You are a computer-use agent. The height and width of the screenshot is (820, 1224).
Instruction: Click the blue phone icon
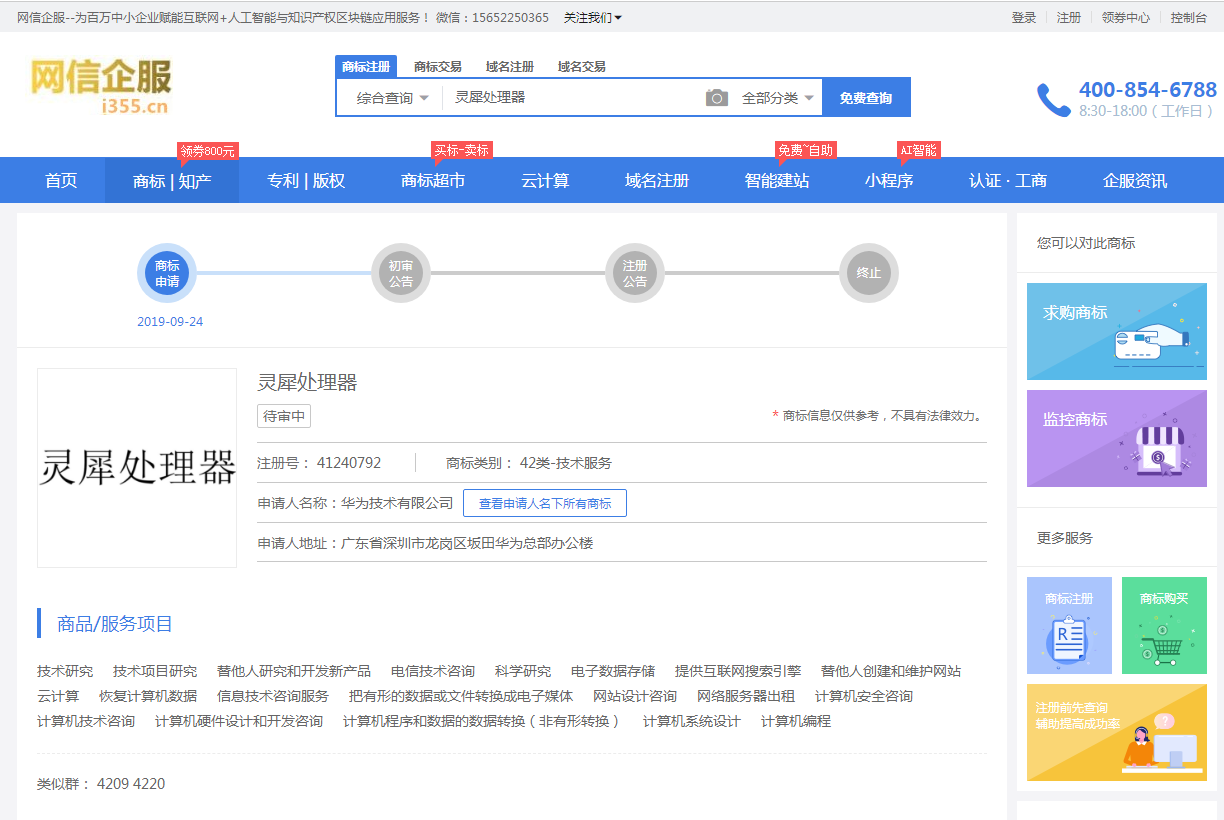point(1053,100)
